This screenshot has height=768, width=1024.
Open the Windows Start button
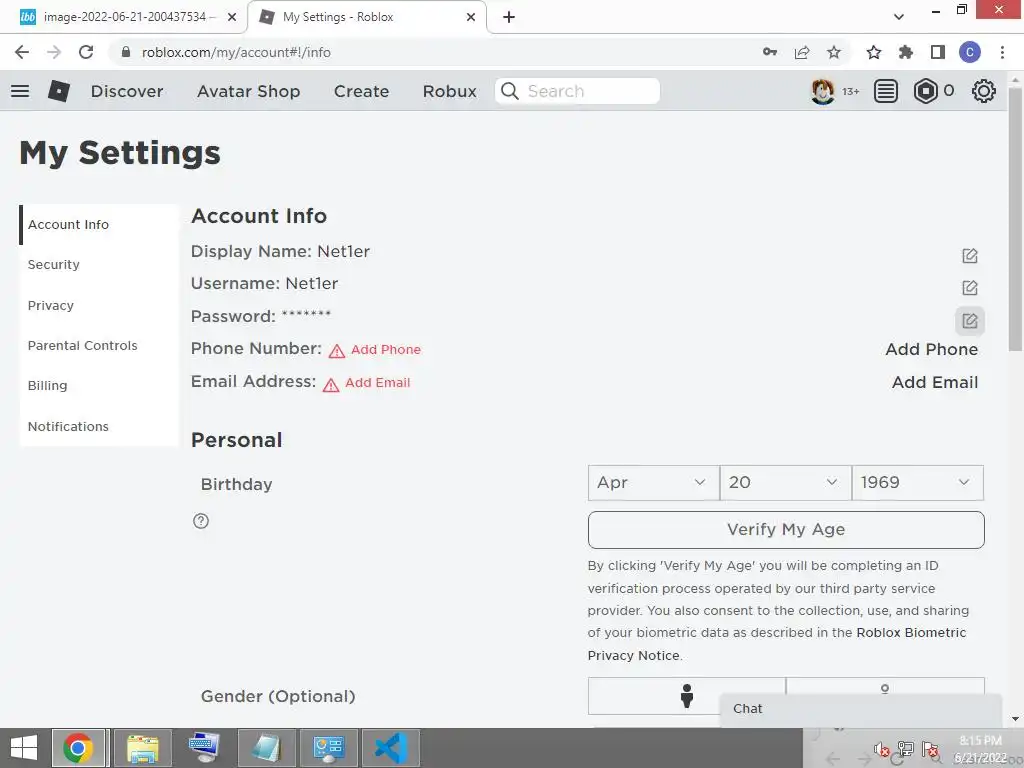pyautogui.click(x=24, y=748)
